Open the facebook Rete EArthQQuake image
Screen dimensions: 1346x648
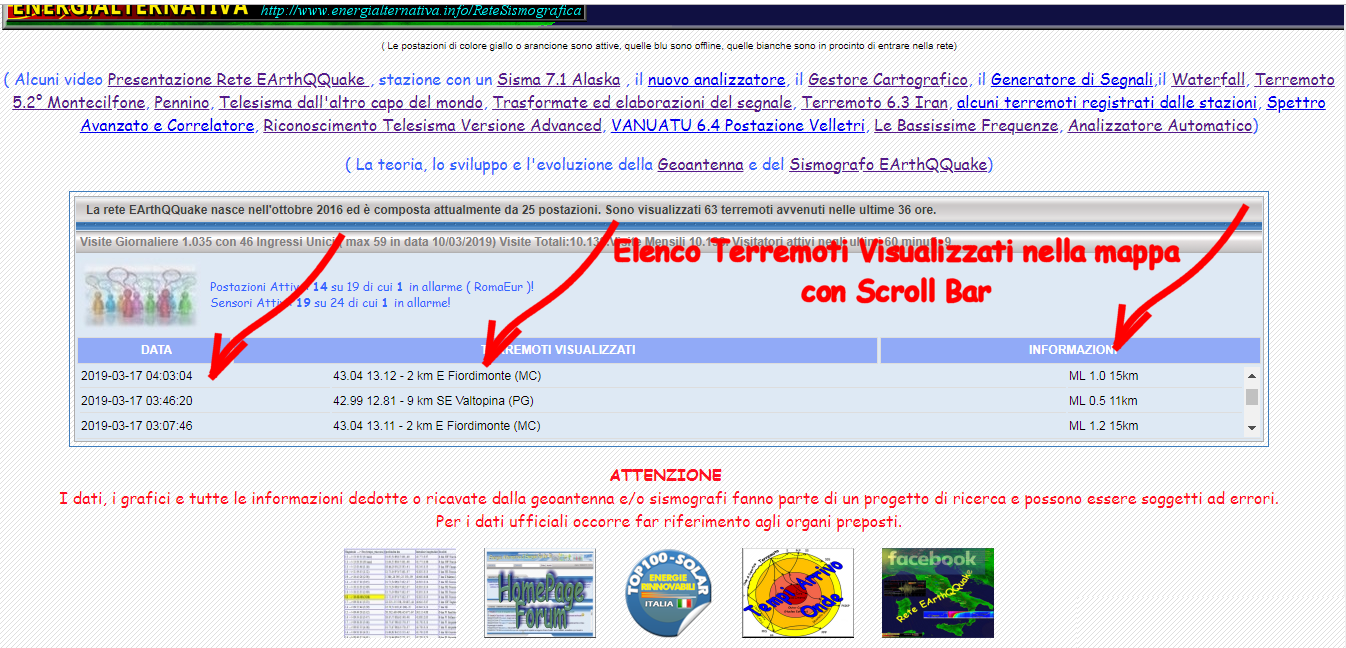tap(938, 593)
